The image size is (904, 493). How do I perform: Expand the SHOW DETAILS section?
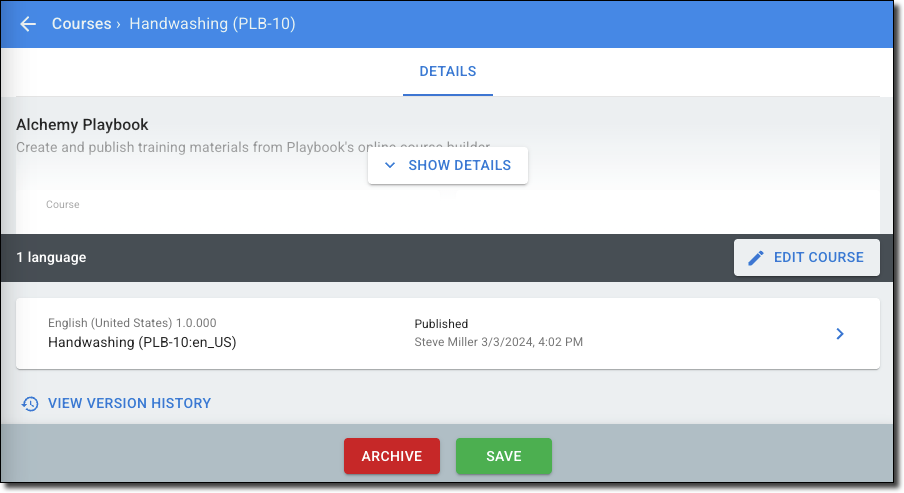coord(448,165)
